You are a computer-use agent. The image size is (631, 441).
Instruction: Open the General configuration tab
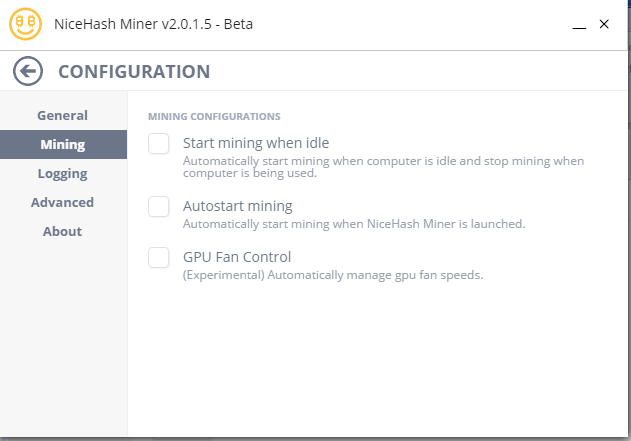[x=62, y=115]
